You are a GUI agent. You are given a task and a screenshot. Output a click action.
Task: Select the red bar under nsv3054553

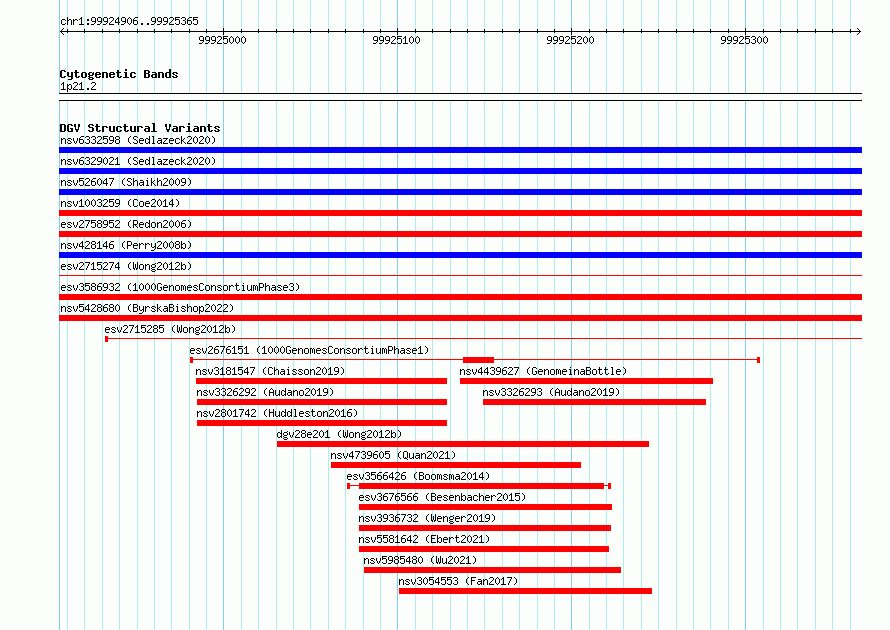coord(525,591)
